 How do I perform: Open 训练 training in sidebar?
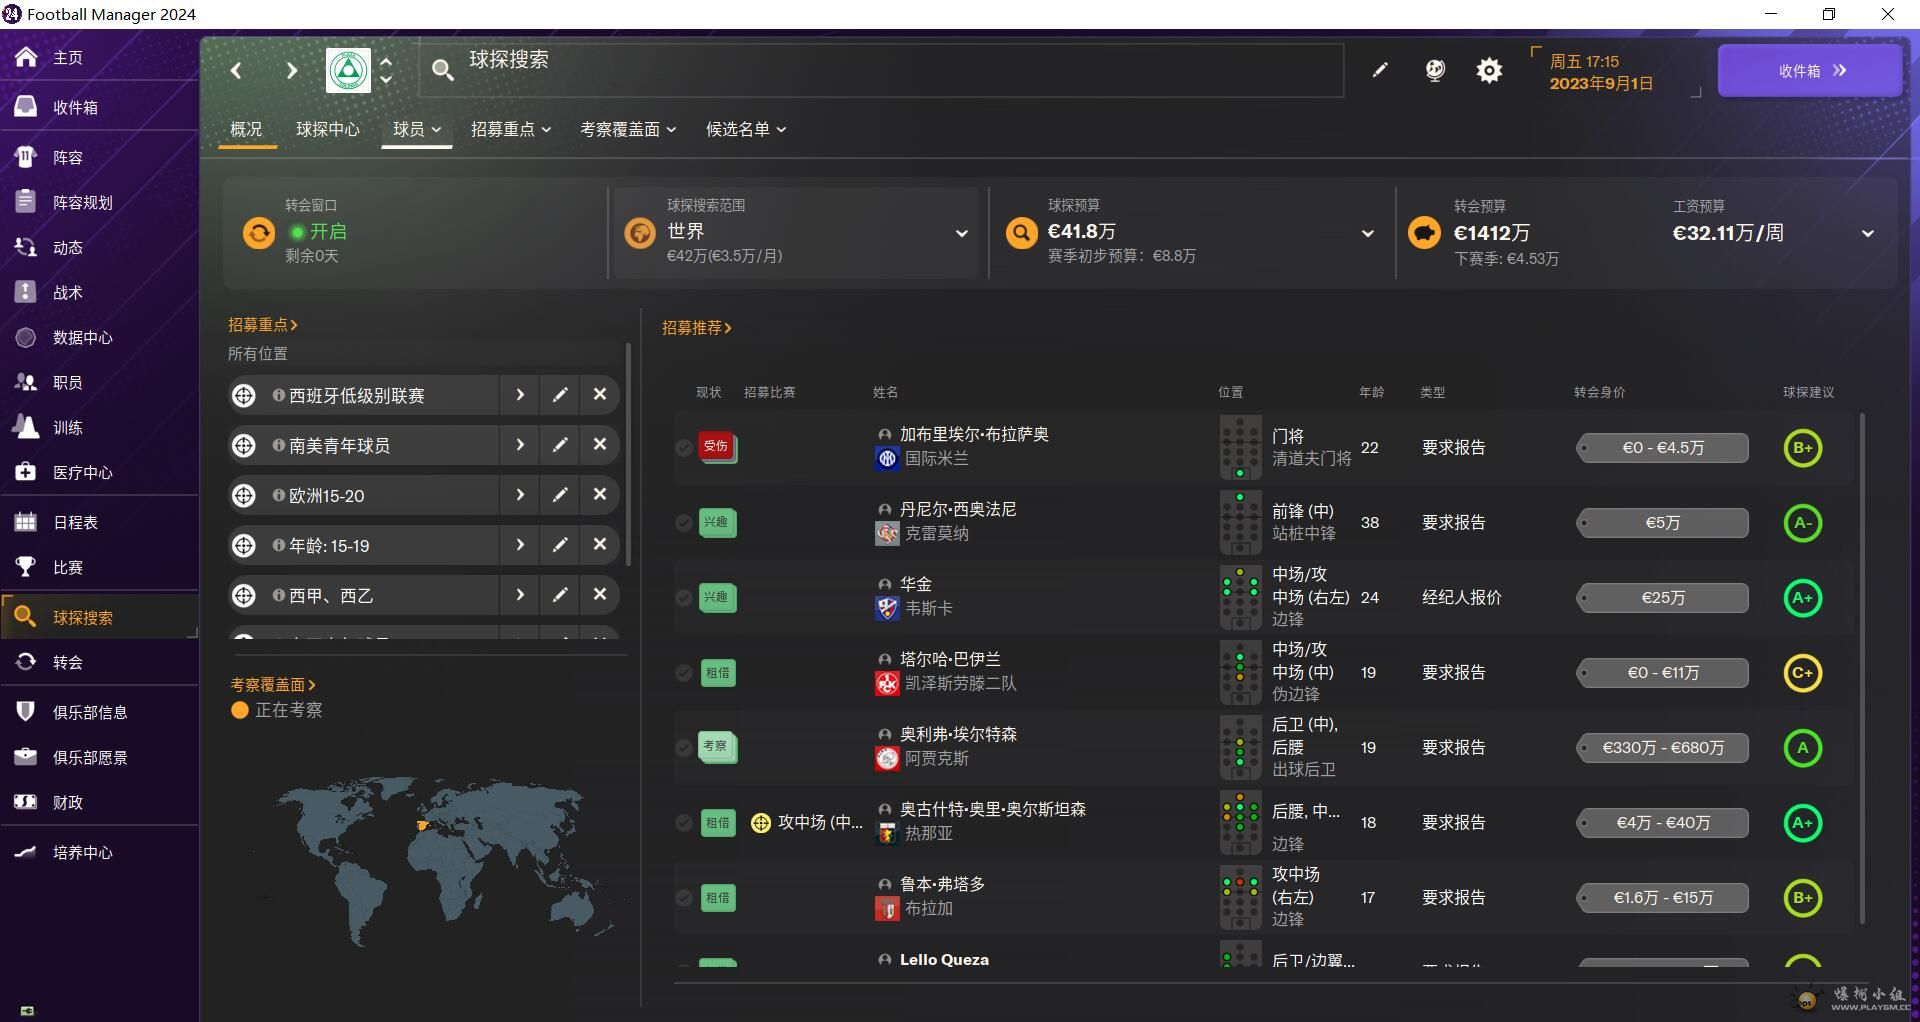[100, 427]
